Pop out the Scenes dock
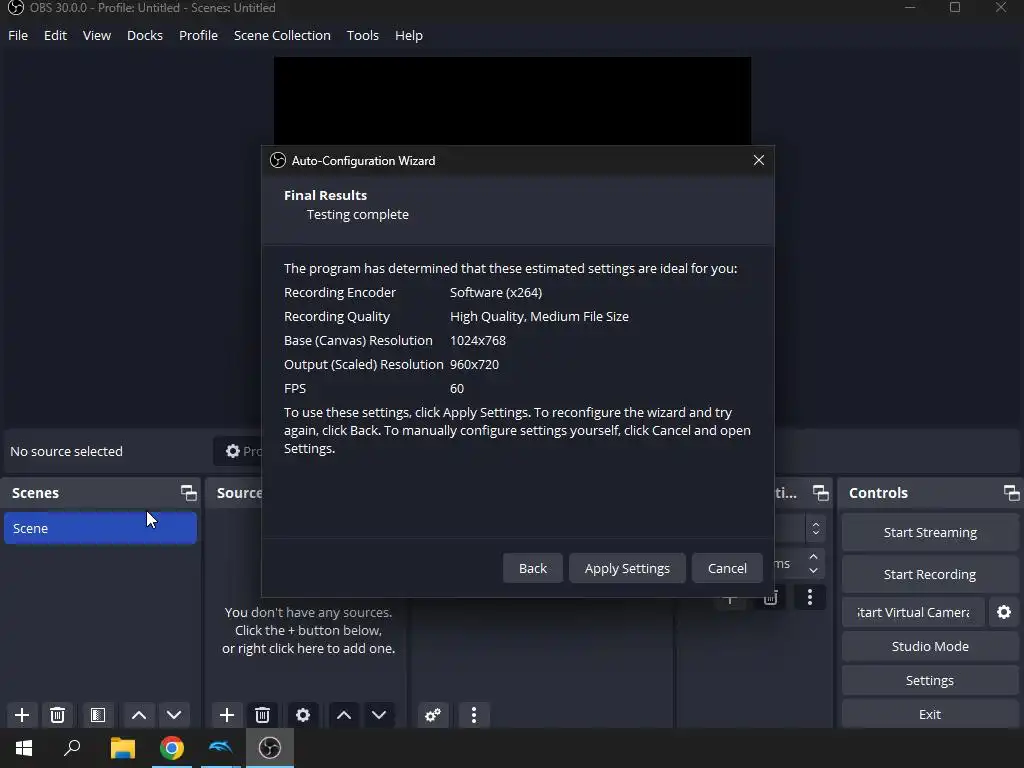The height and width of the screenshot is (768, 1024). coord(189,493)
